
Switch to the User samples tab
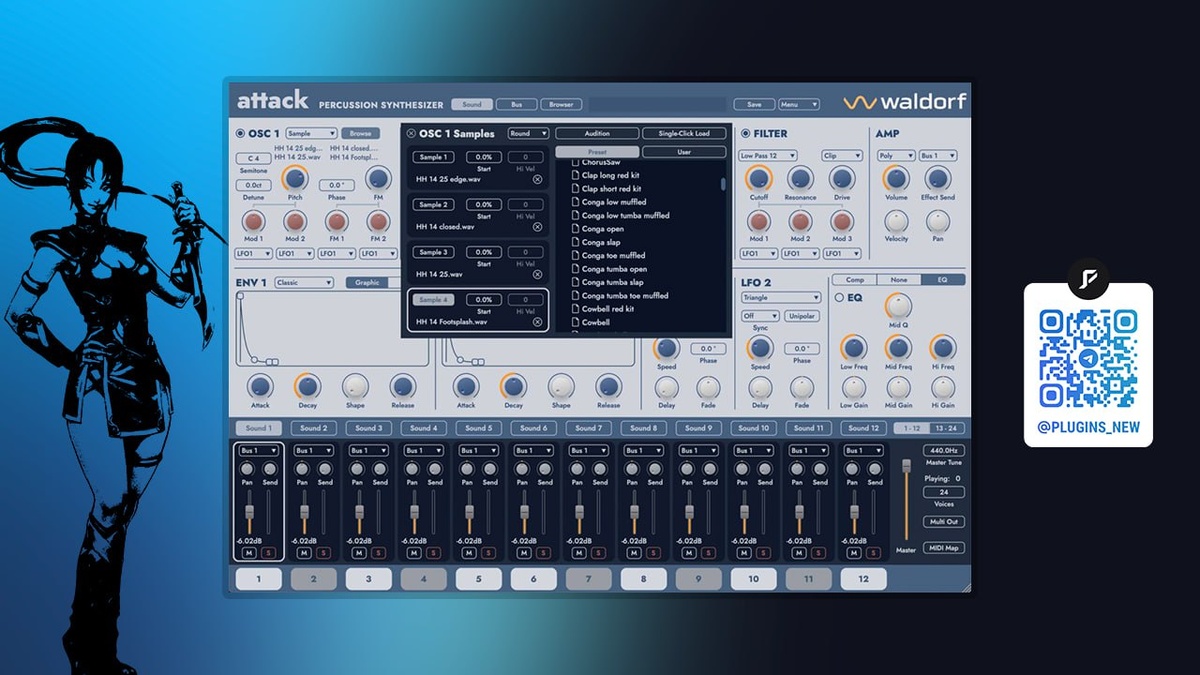pyautogui.click(x=684, y=152)
